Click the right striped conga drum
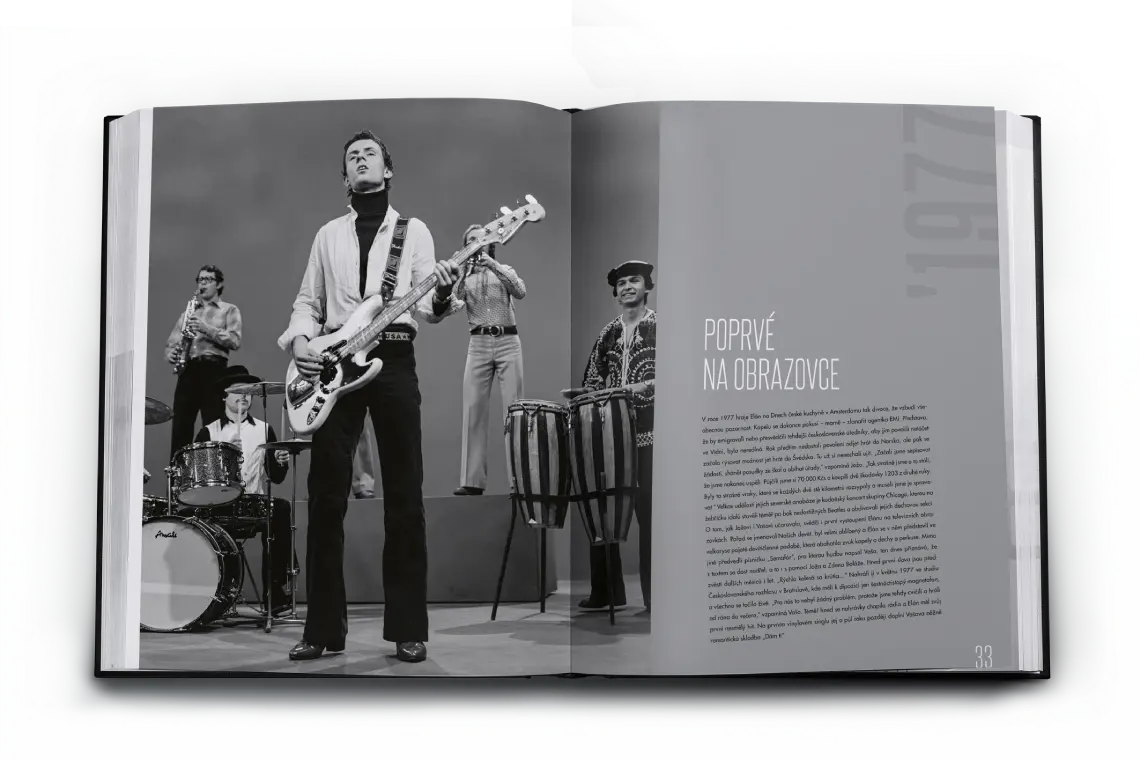The width and height of the screenshot is (1140, 760). (603, 462)
